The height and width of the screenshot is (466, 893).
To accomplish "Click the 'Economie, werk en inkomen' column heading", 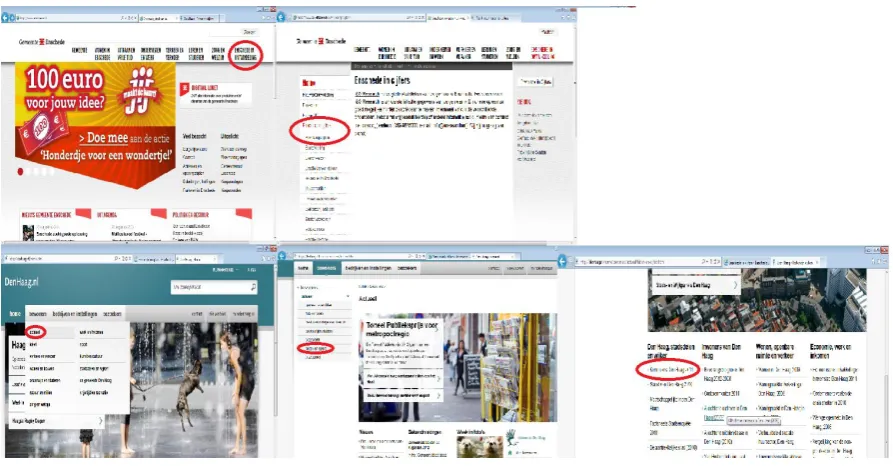I will tap(831, 351).
